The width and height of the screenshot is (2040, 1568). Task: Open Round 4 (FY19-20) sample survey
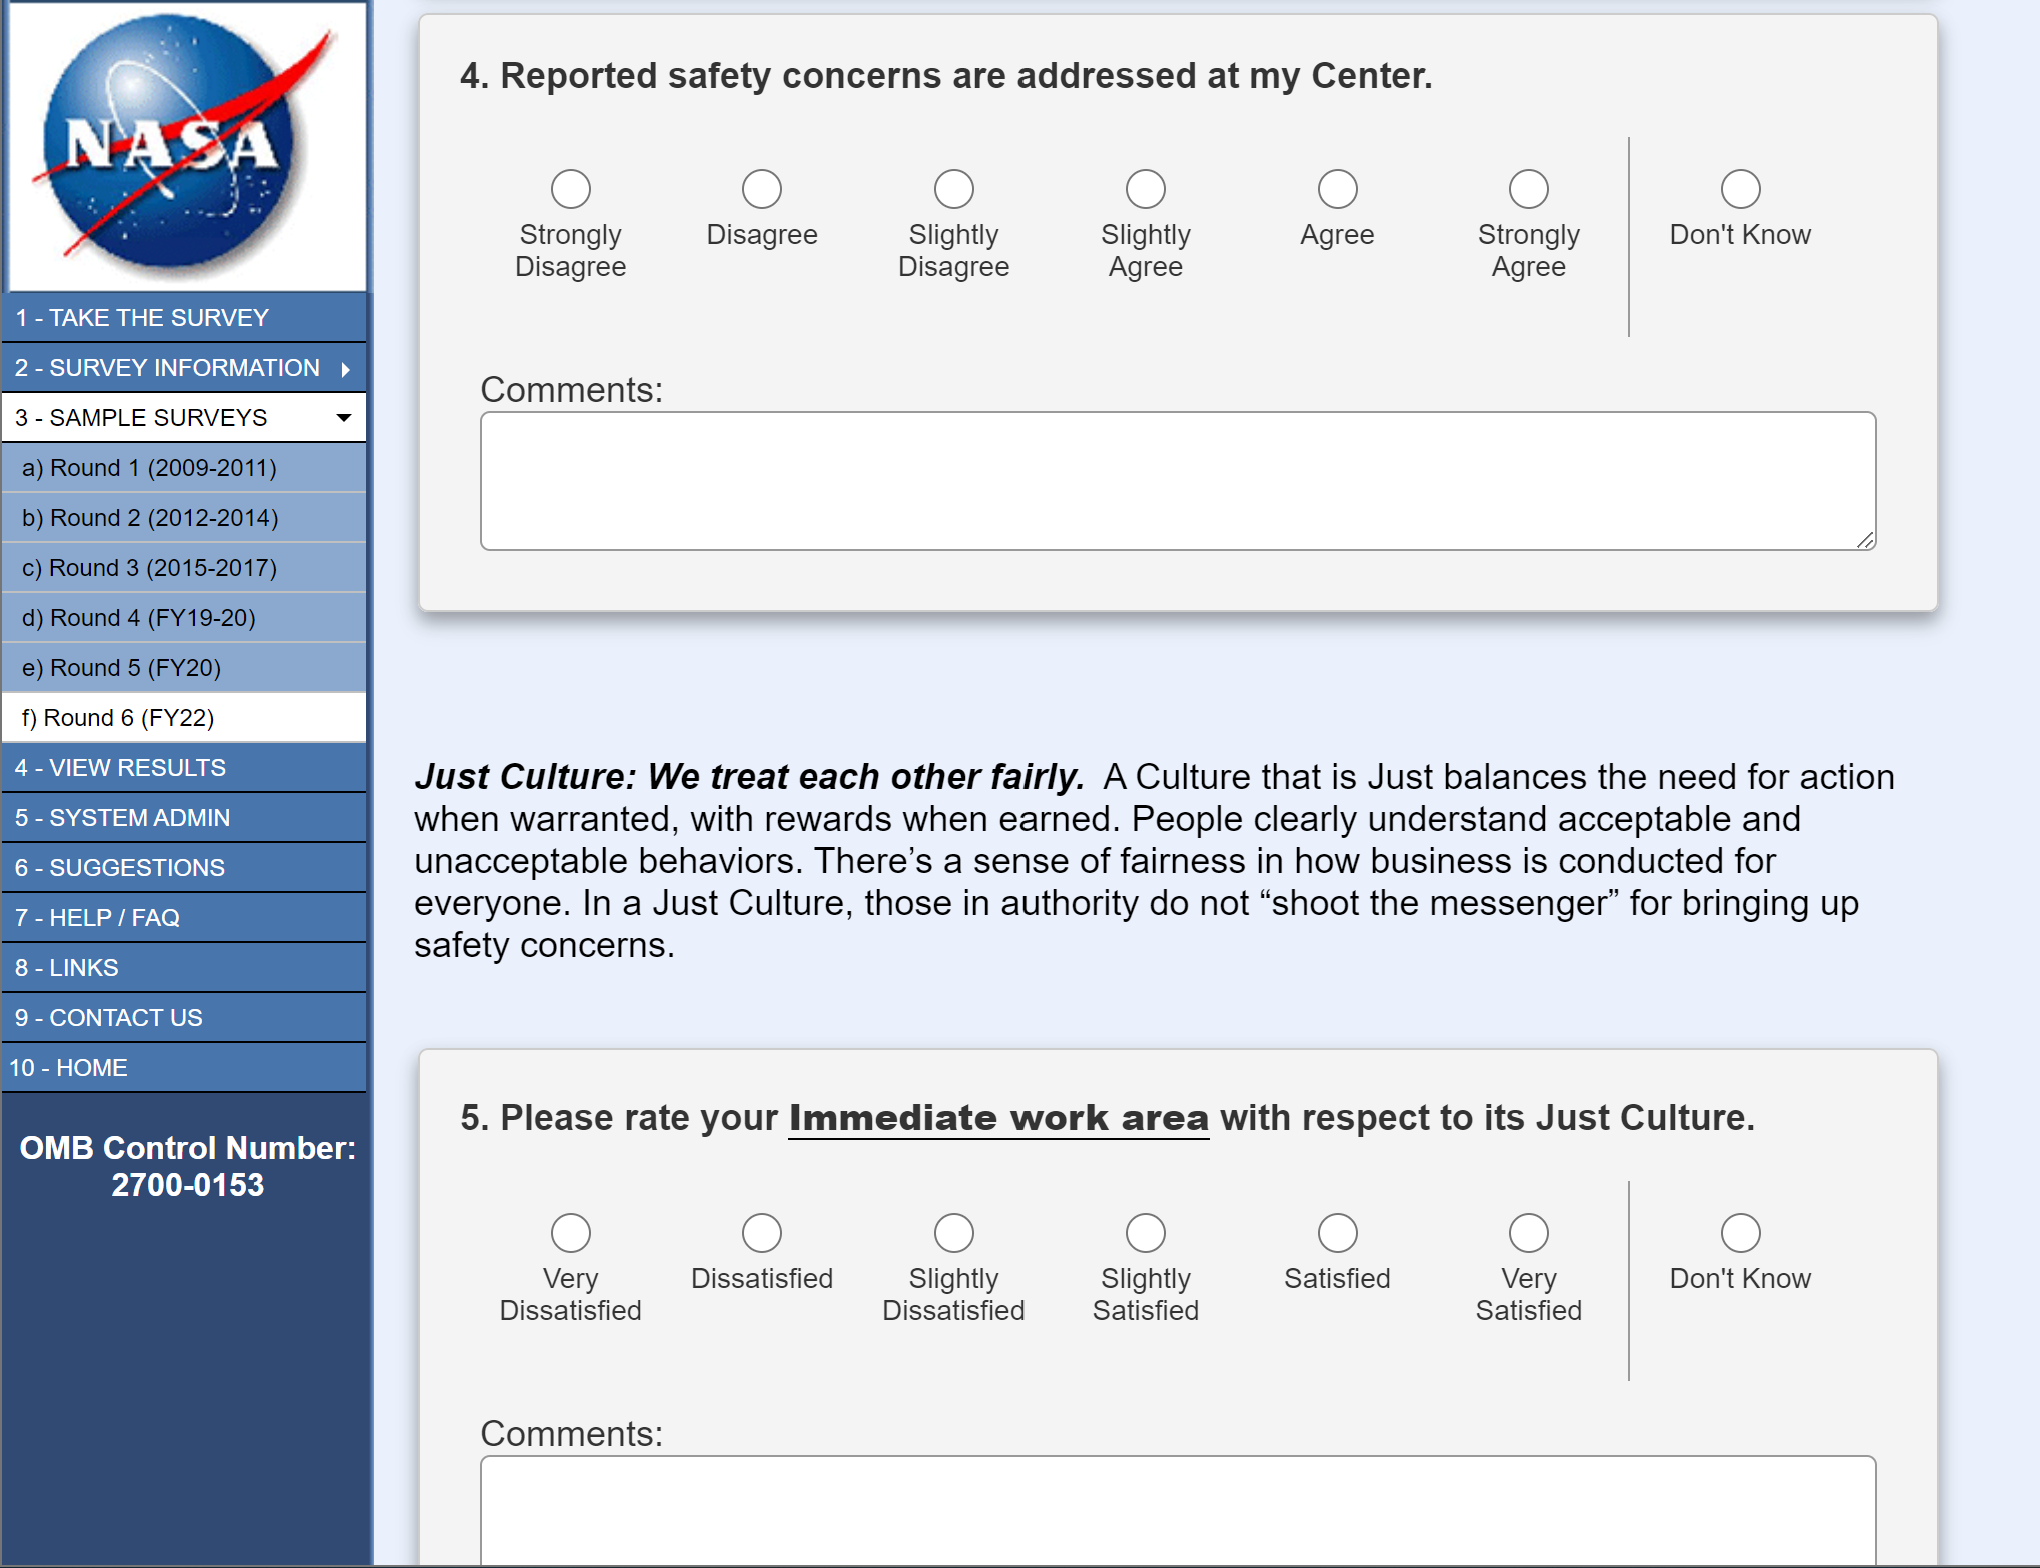139,618
